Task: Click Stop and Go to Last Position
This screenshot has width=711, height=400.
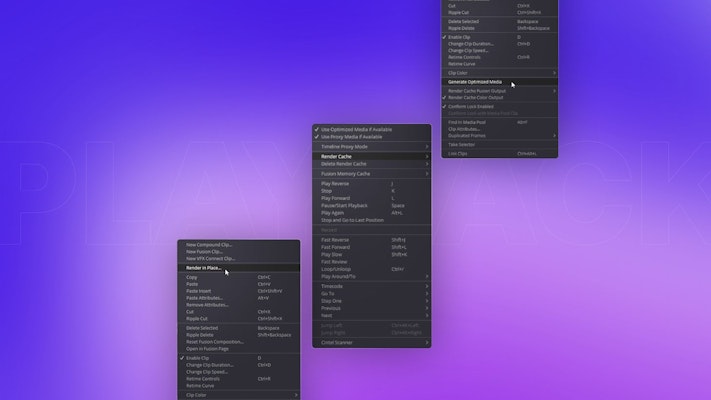Action: coord(352,219)
